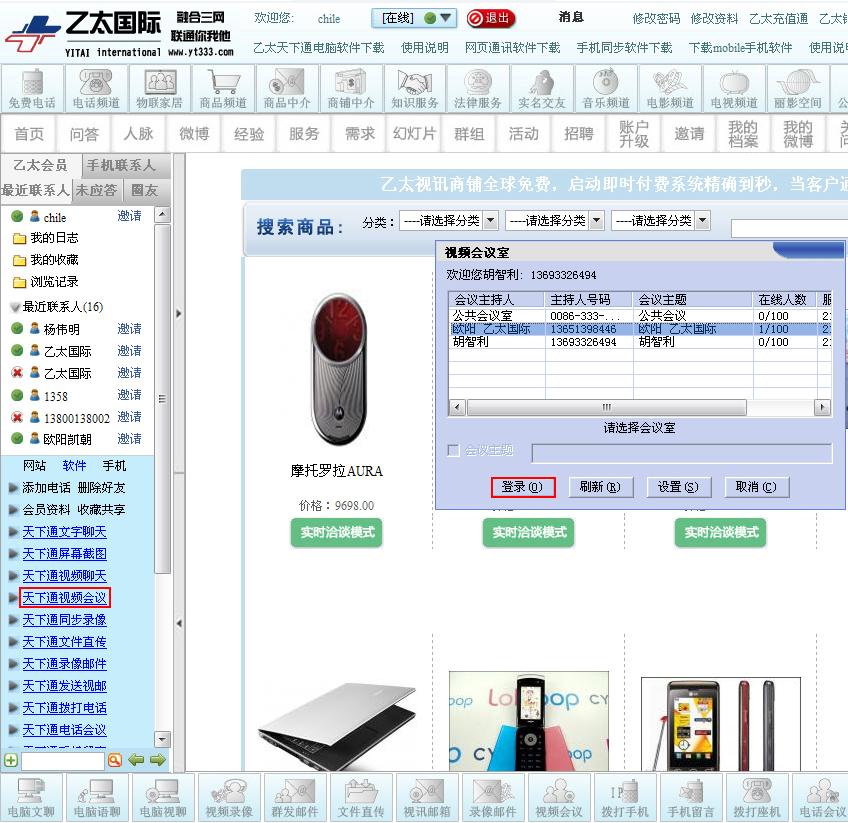Open the 微博 tab
The image size is (848, 823).
click(194, 134)
